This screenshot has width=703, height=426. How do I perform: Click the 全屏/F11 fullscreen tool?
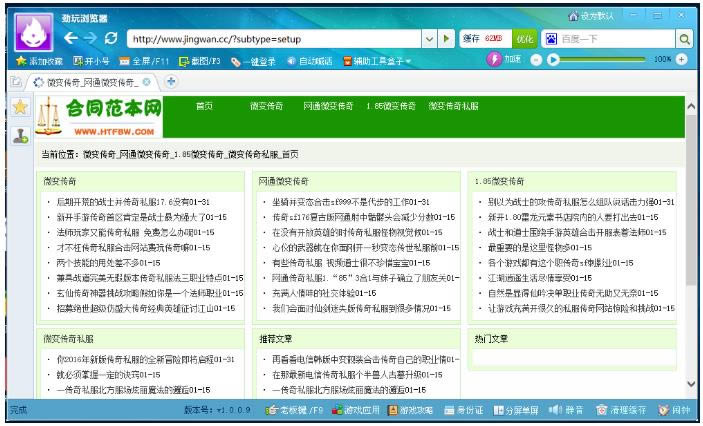(148, 61)
